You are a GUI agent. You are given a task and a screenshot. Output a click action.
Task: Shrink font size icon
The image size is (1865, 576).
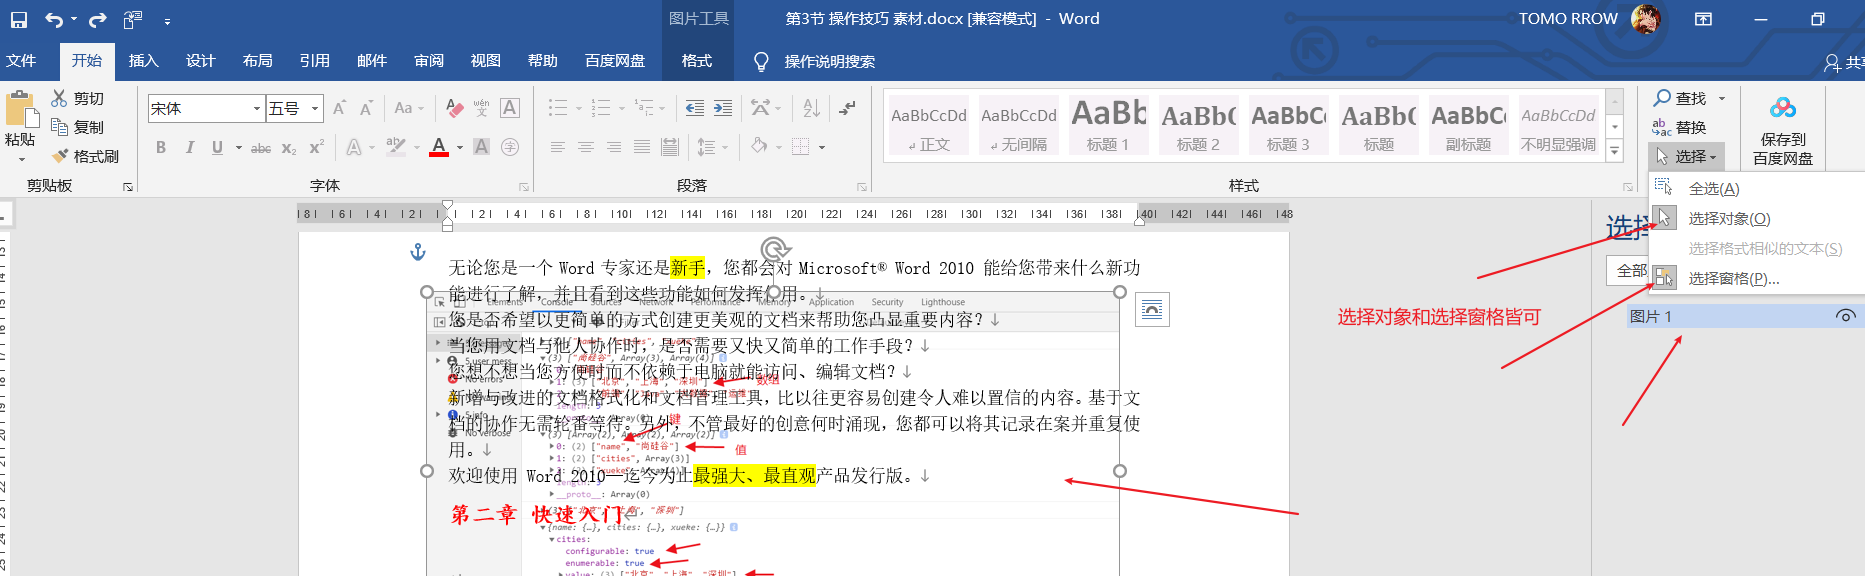(x=366, y=108)
